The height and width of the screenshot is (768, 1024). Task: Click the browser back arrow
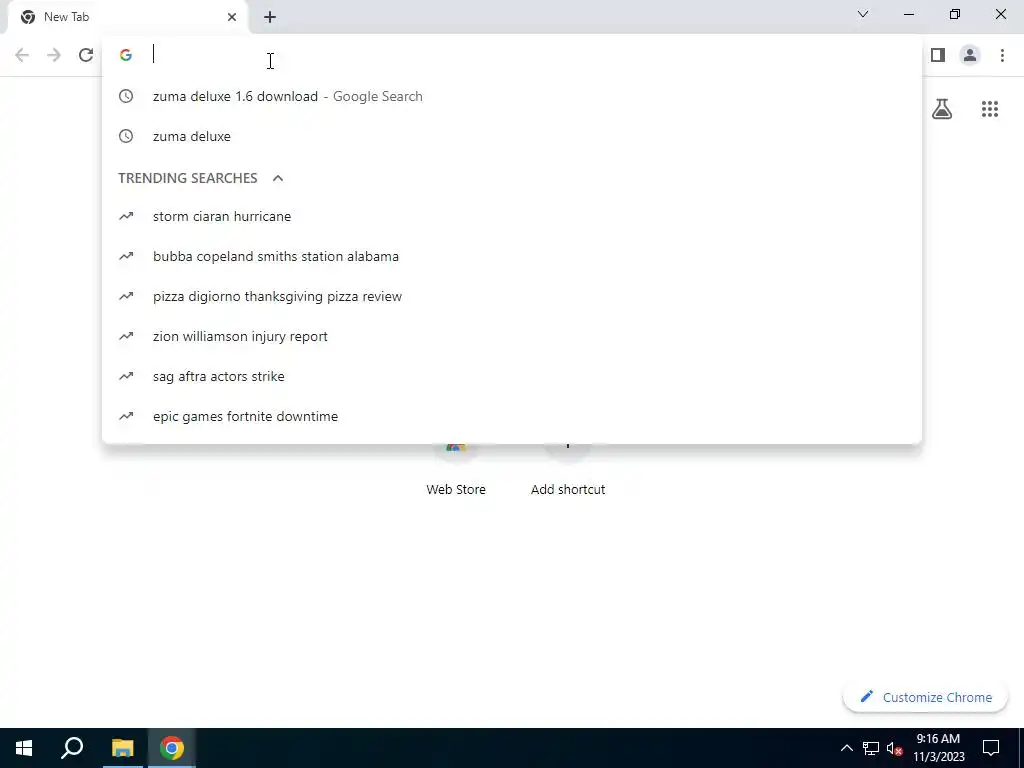(22, 55)
